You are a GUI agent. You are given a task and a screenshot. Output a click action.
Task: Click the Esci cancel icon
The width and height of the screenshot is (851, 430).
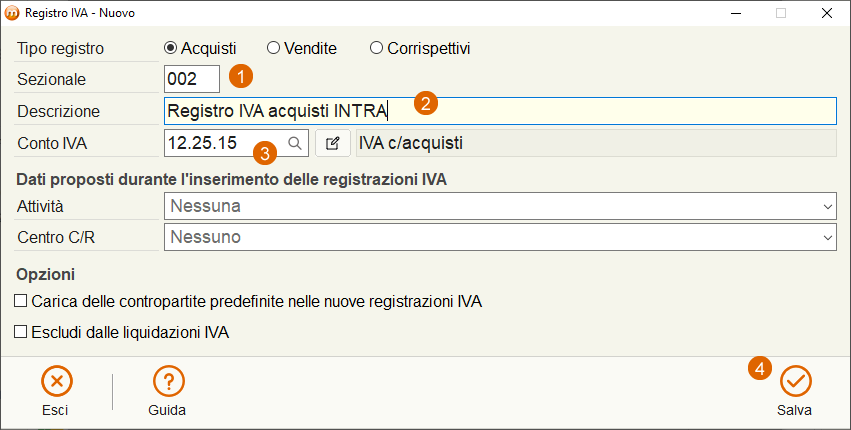[x=56, y=382]
